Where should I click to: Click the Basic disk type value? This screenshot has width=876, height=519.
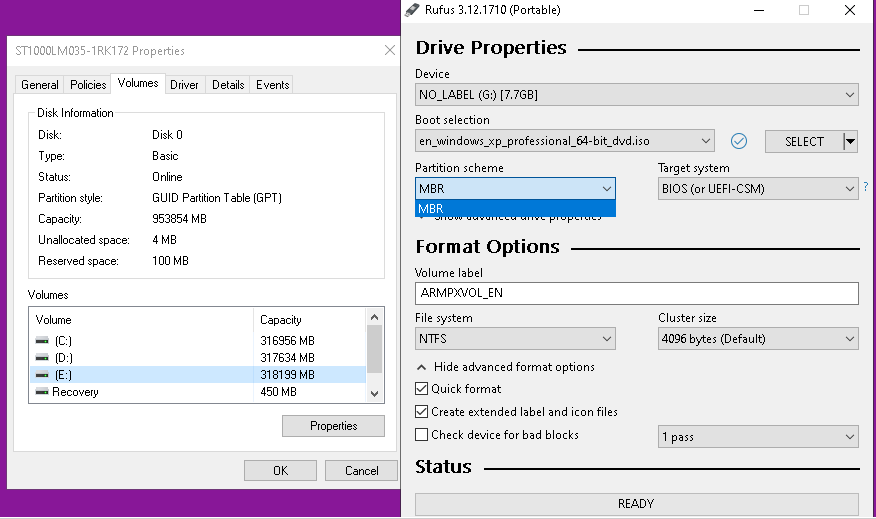point(165,156)
